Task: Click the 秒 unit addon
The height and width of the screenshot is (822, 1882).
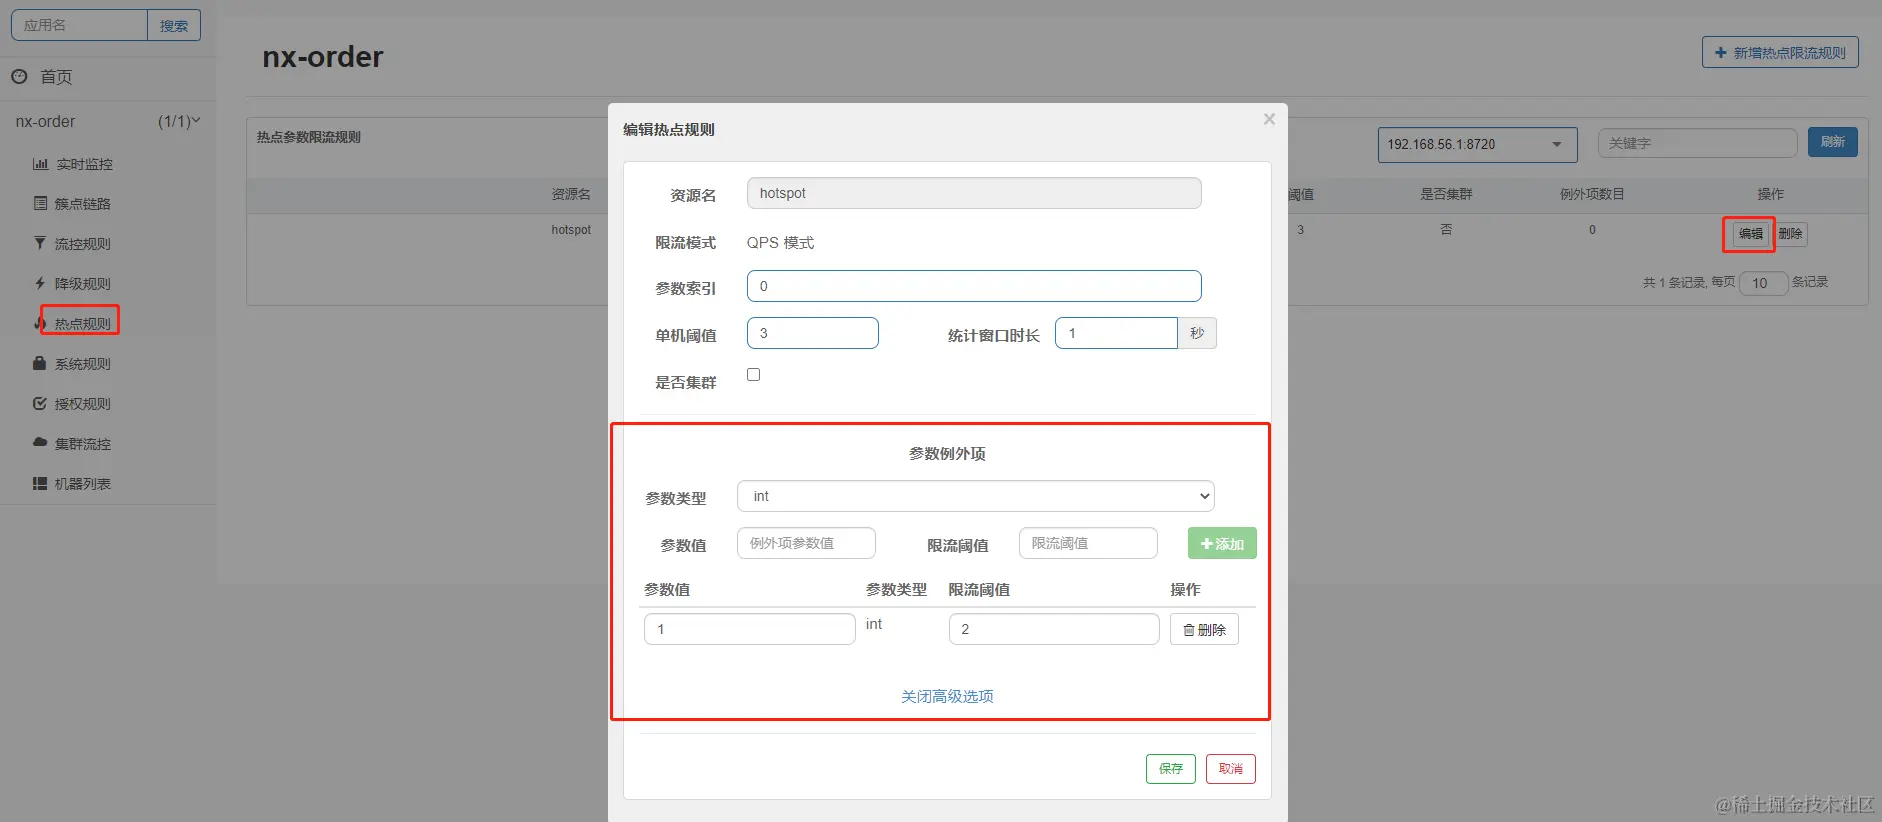Action: click(1197, 333)
